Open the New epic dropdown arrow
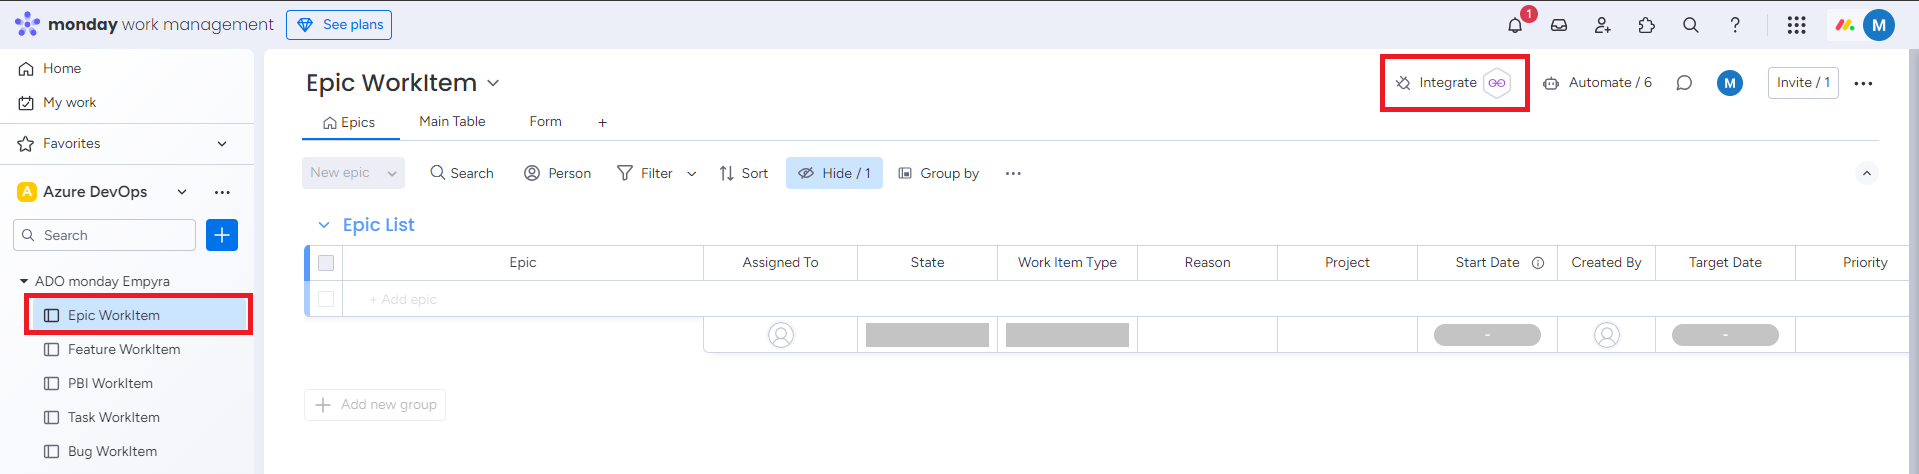Image resolution: width=1919 pixels, height=474 pixels. (392, 173)
